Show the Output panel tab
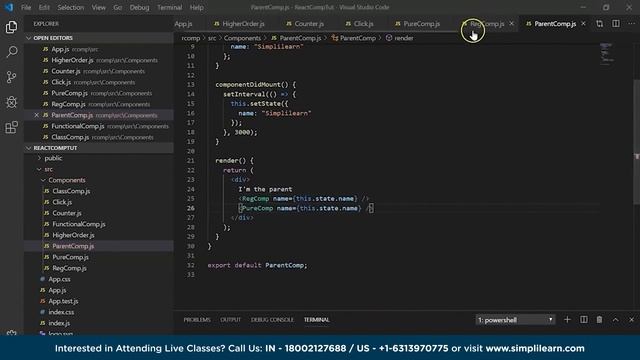 (231, 320)
